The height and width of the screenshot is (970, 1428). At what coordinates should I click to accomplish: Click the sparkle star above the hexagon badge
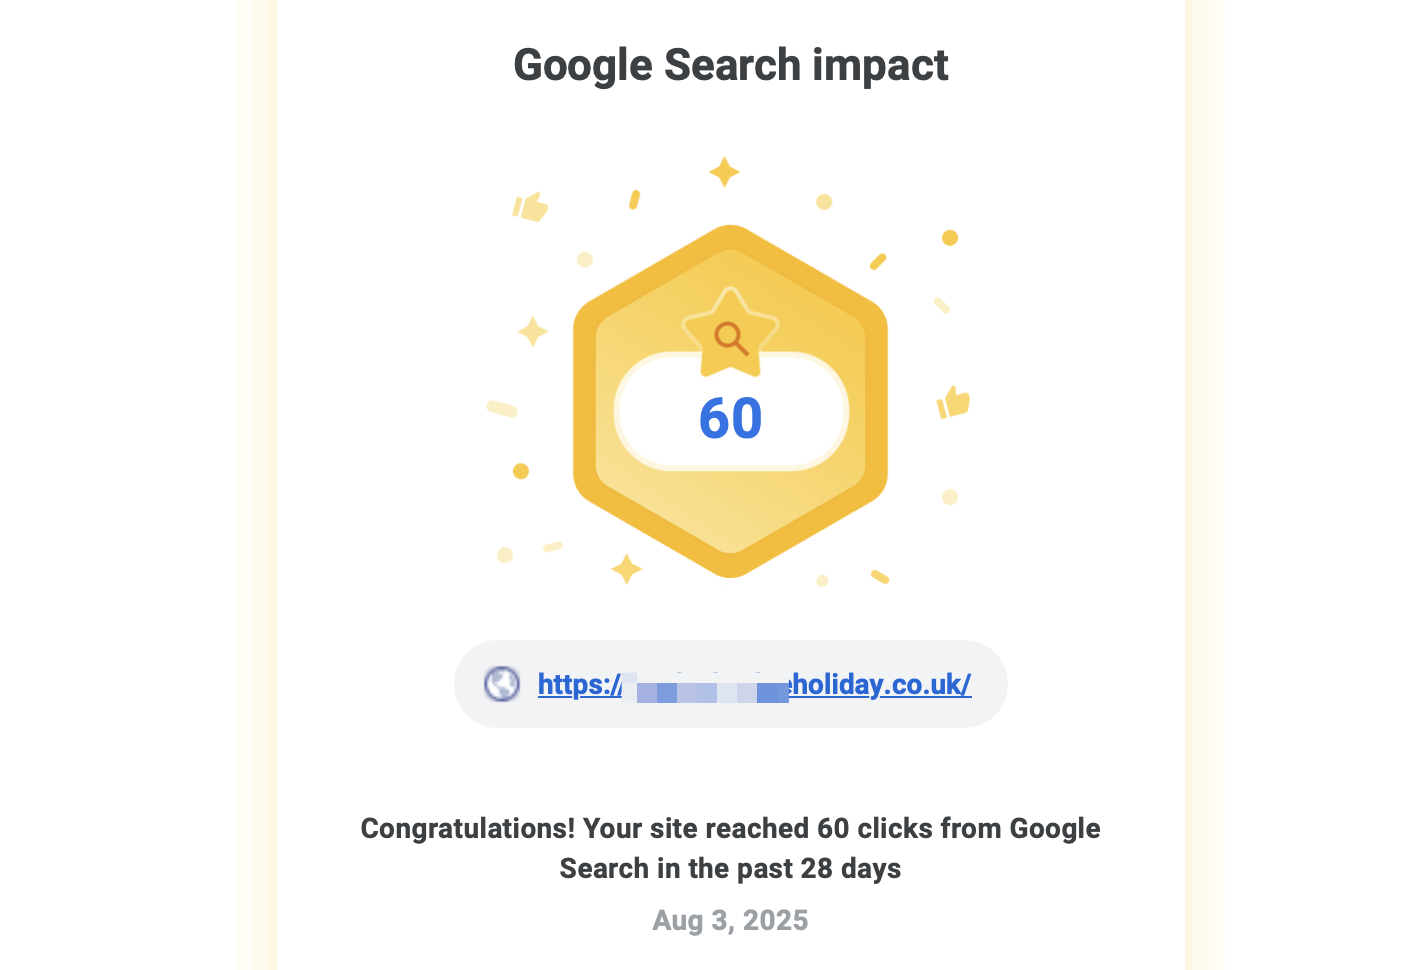724,172
